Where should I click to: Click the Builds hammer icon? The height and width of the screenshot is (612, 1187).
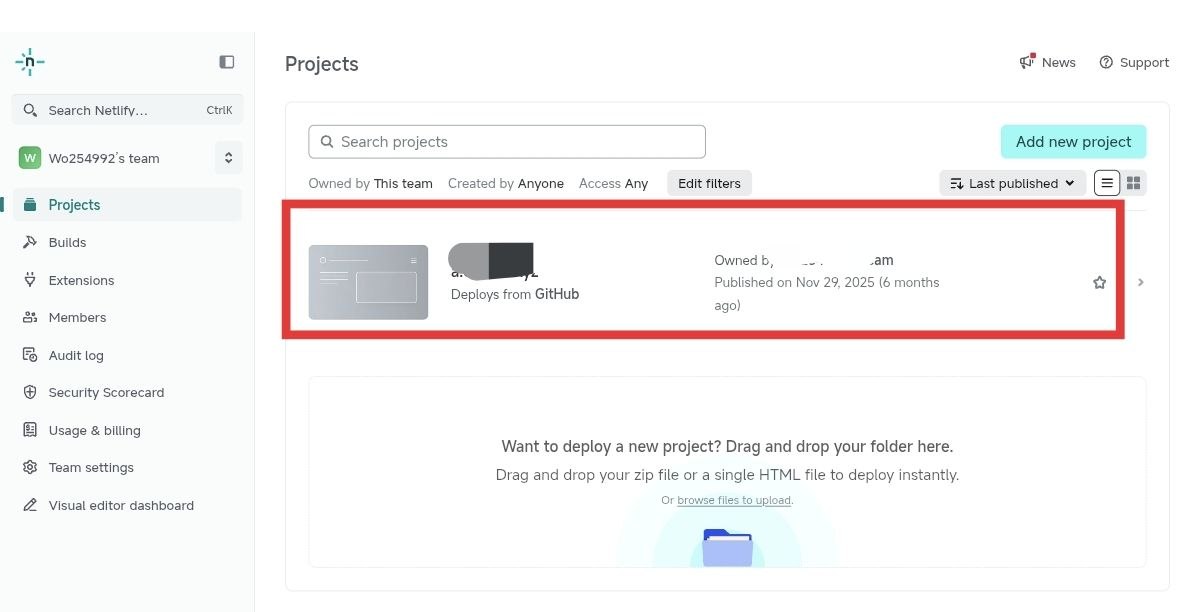click(30, 242)
